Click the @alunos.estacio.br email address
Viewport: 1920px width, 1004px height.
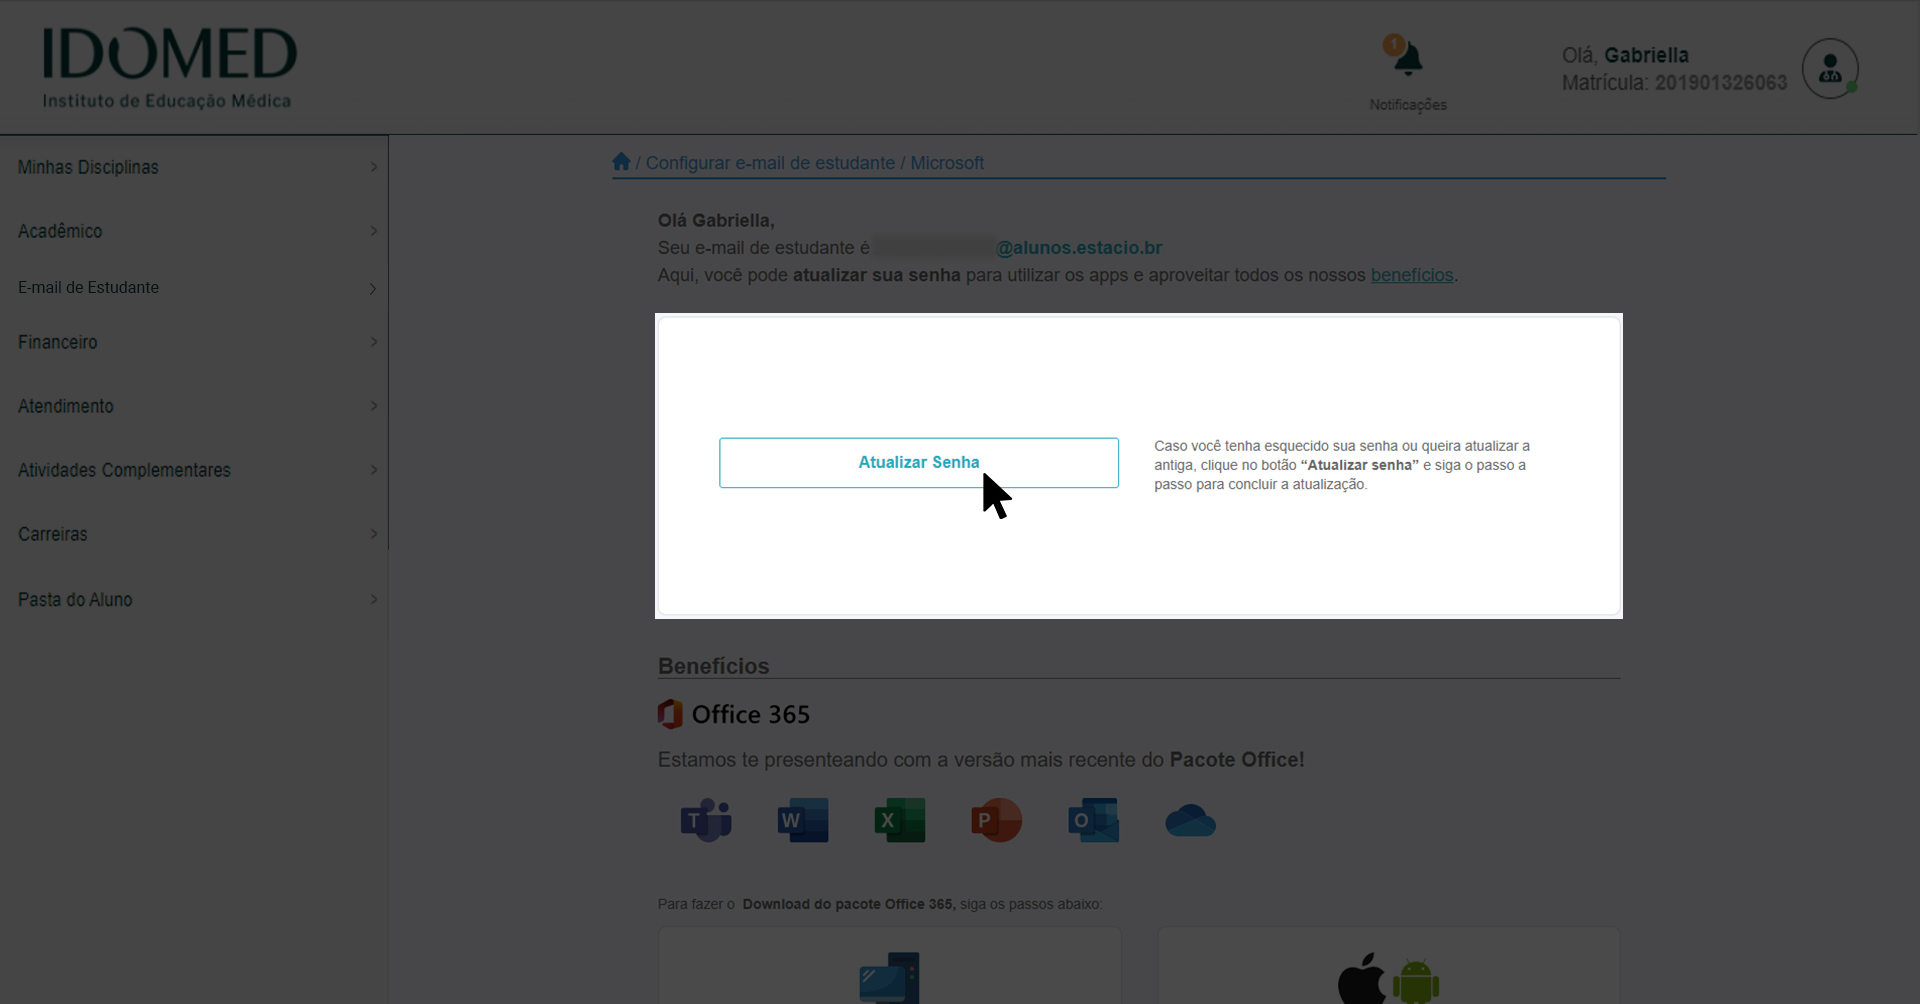pyautogui.click(x=1079, y=248)
